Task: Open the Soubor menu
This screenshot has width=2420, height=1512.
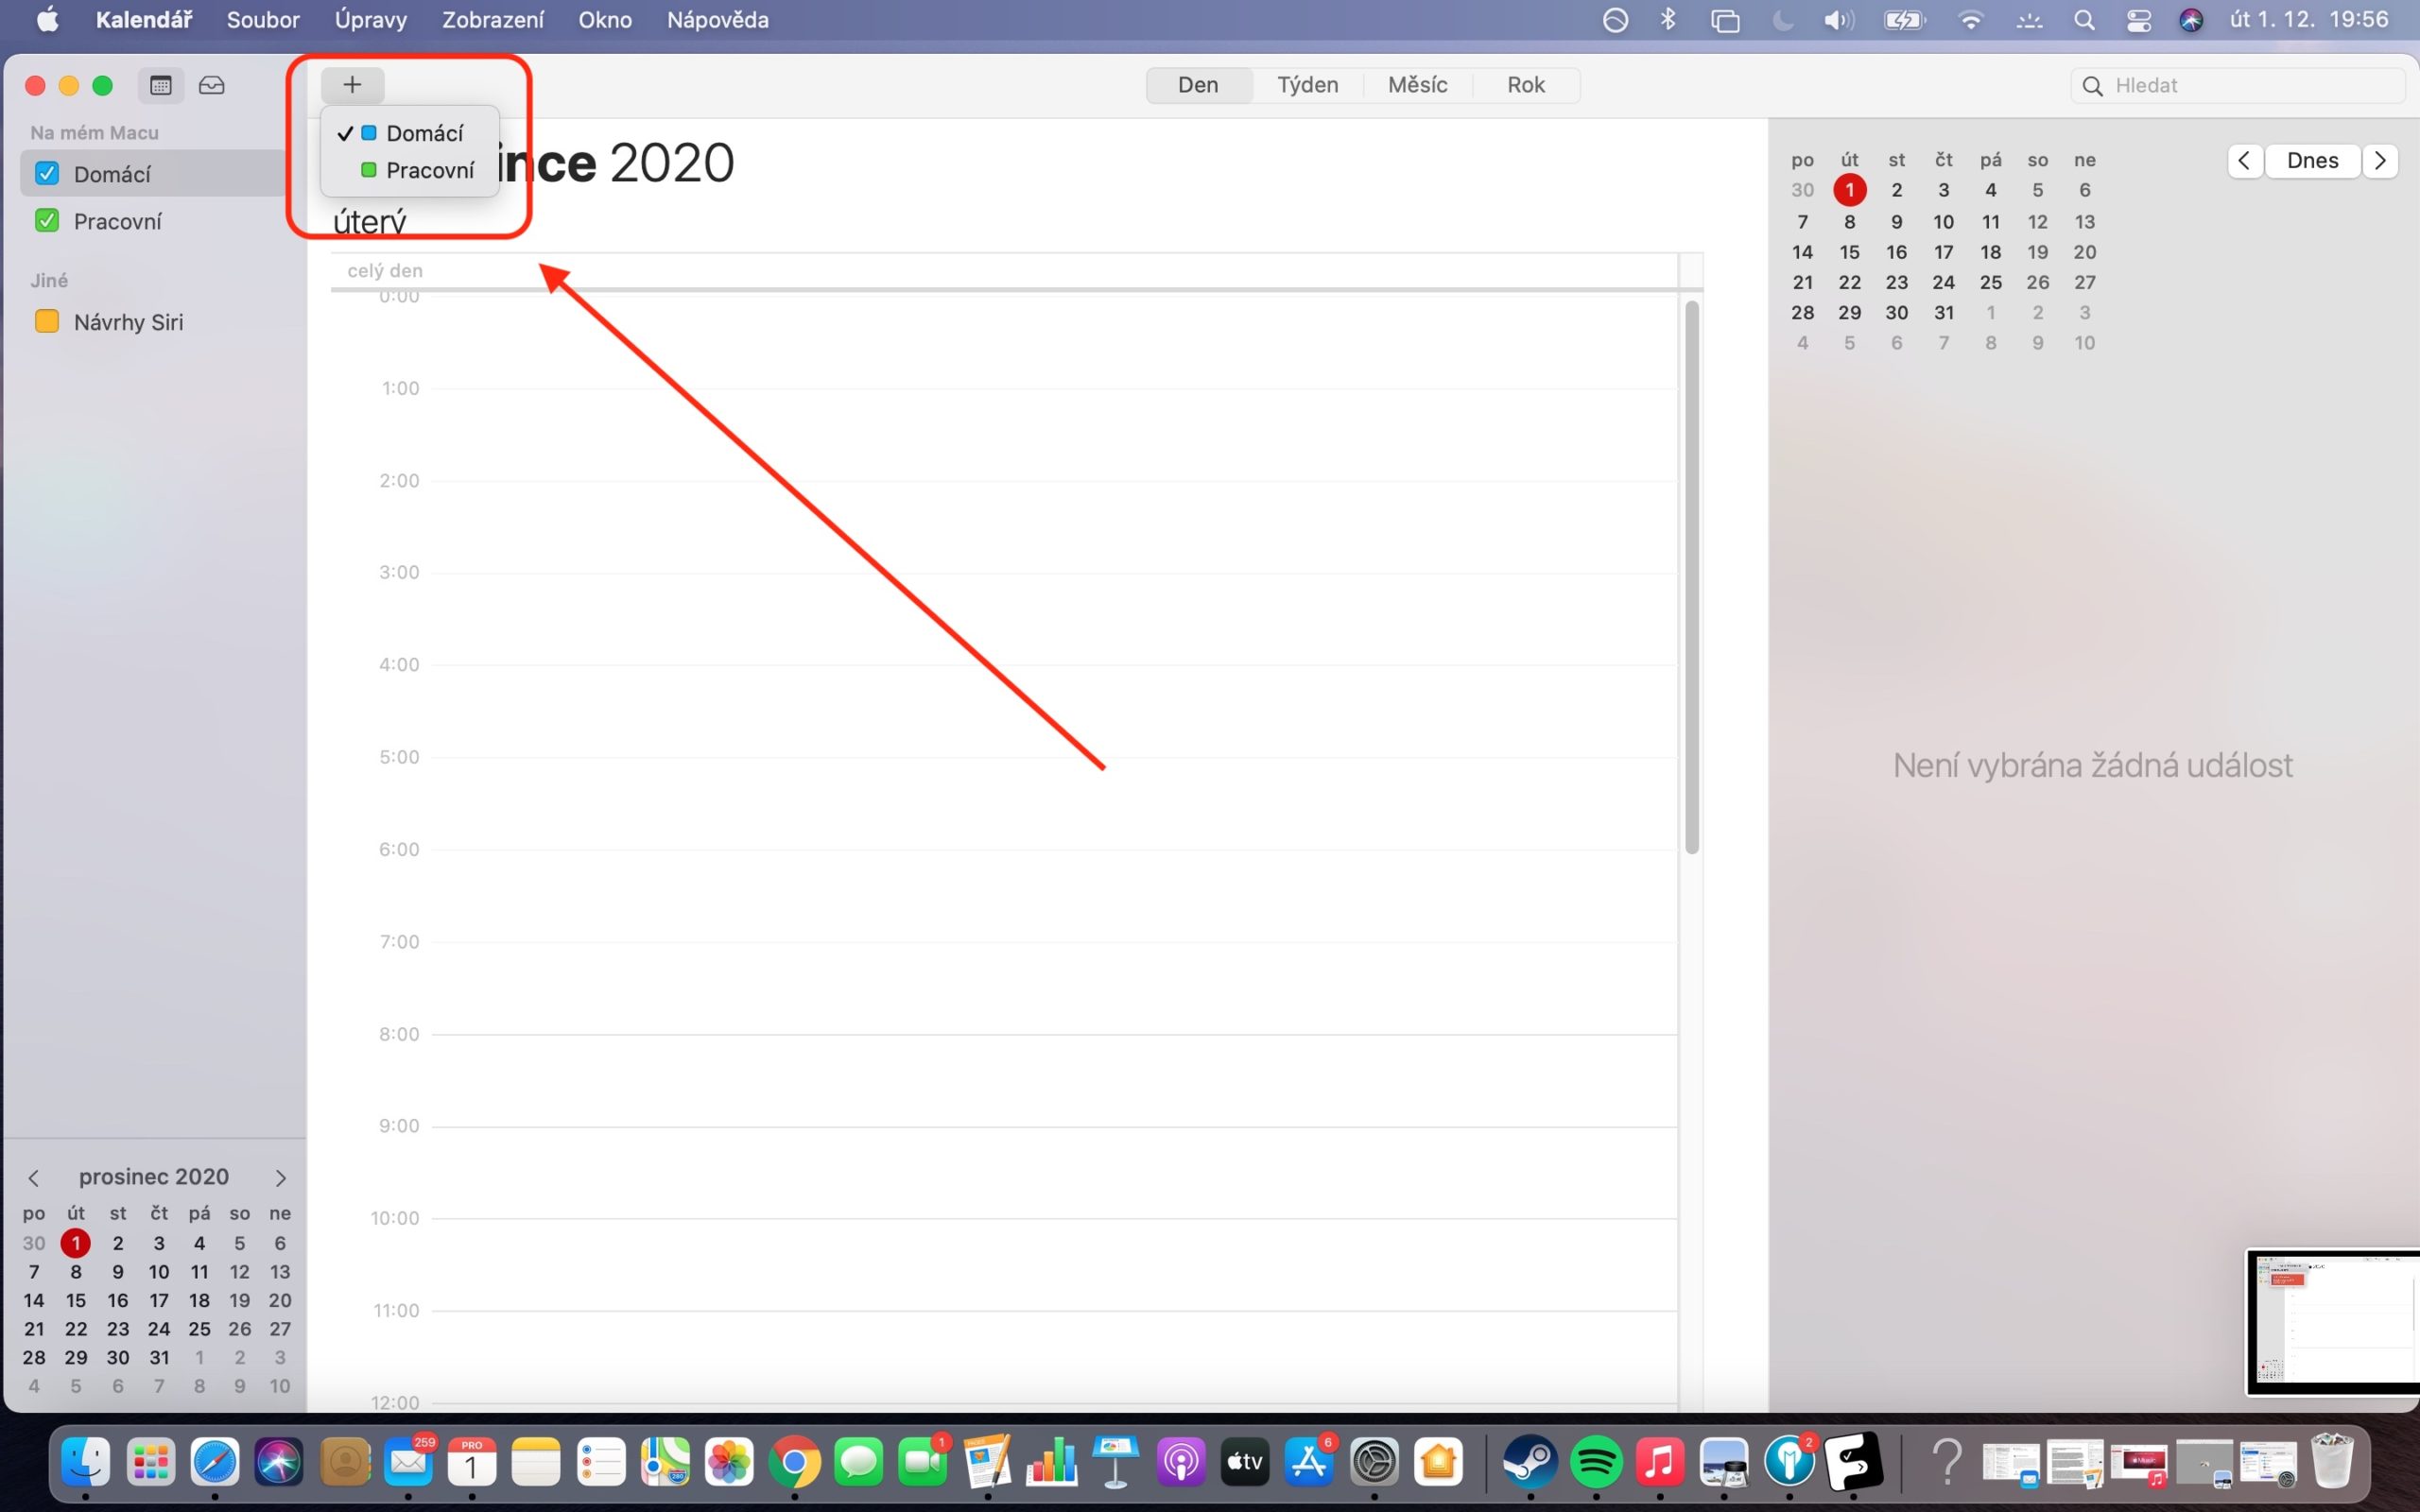Action: tap(263, 20)
